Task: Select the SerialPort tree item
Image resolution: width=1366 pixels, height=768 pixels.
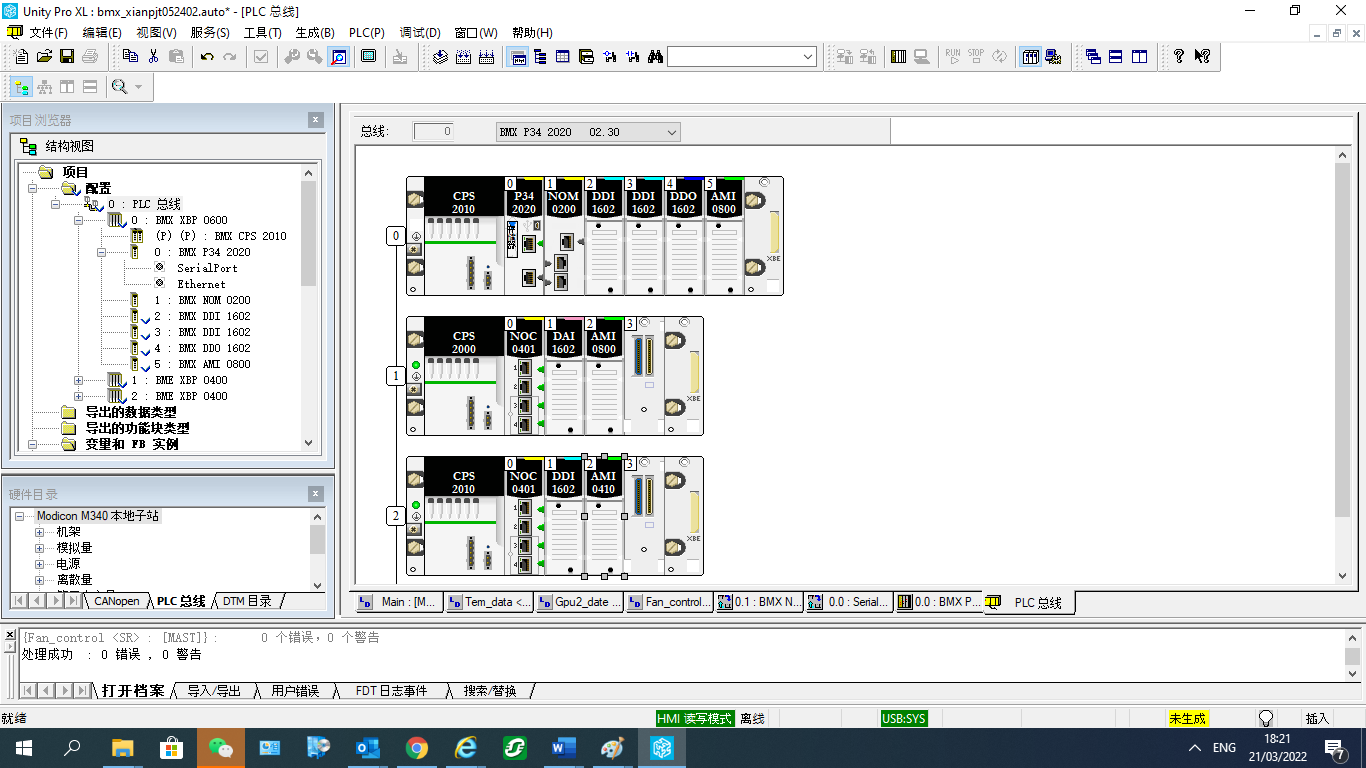Action: pos(207,268)
